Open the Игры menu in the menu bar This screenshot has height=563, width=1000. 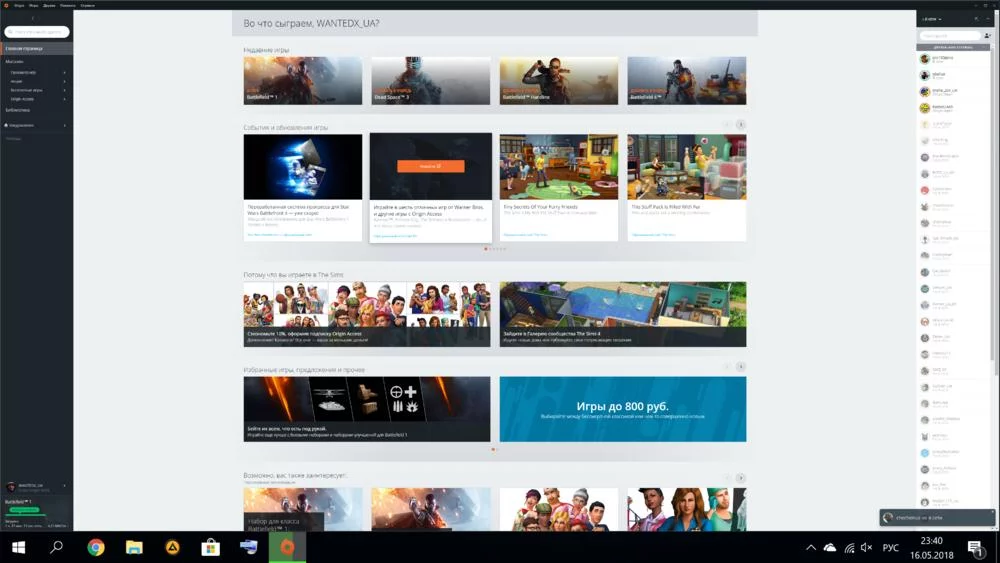(x=34, y=5)
